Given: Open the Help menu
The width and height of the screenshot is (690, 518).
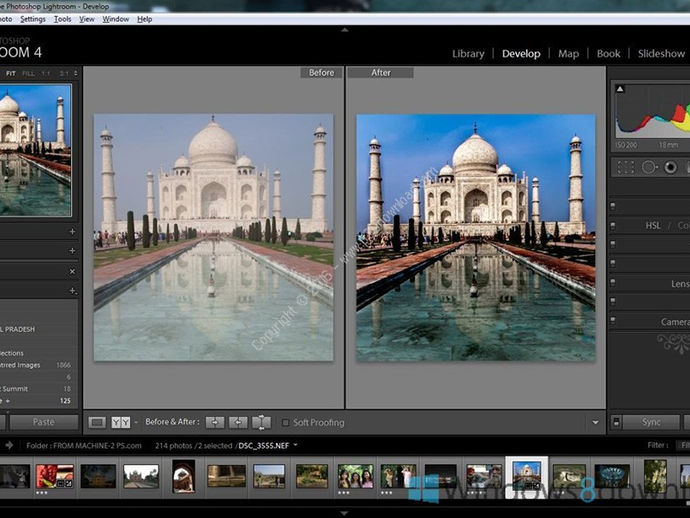Looking at the screenshot, I should 144,19.
